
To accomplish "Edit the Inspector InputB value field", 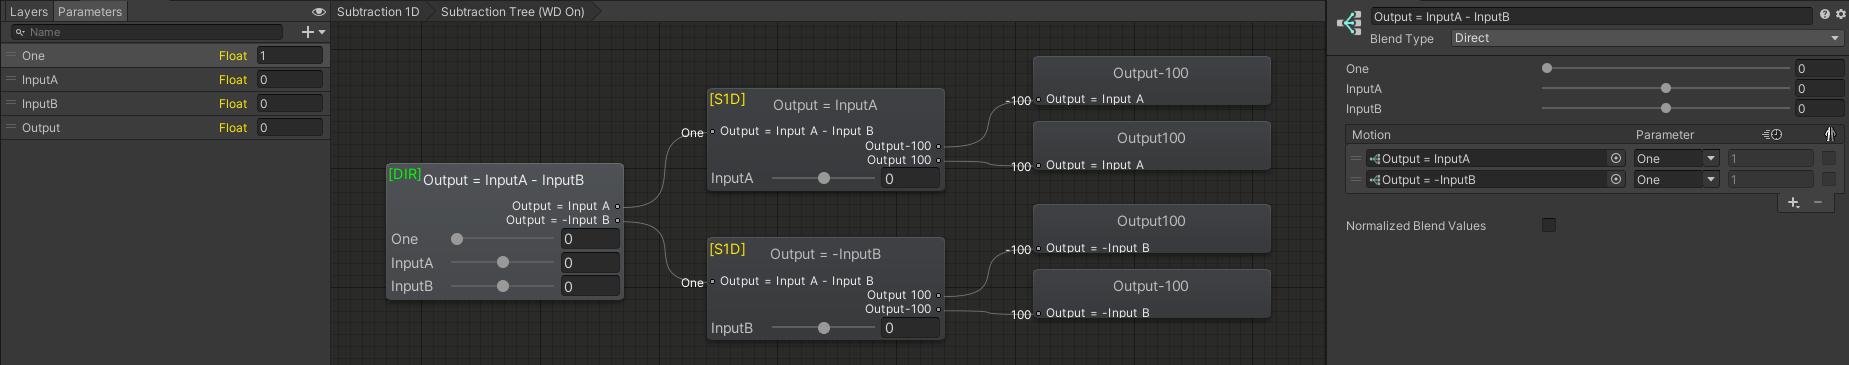I will (x=1819, y=109).
